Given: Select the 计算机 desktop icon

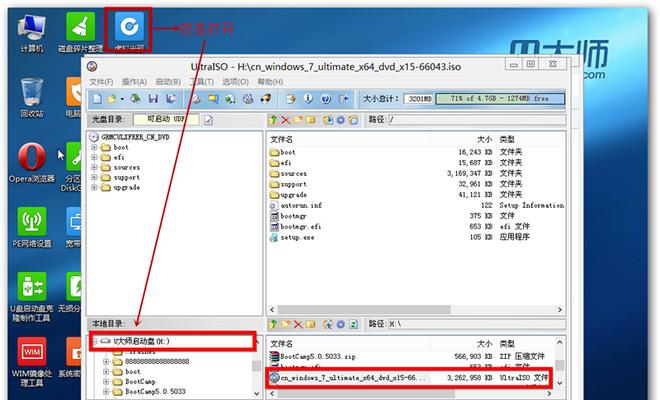Looking at the screenshot, I should [32, 34].
